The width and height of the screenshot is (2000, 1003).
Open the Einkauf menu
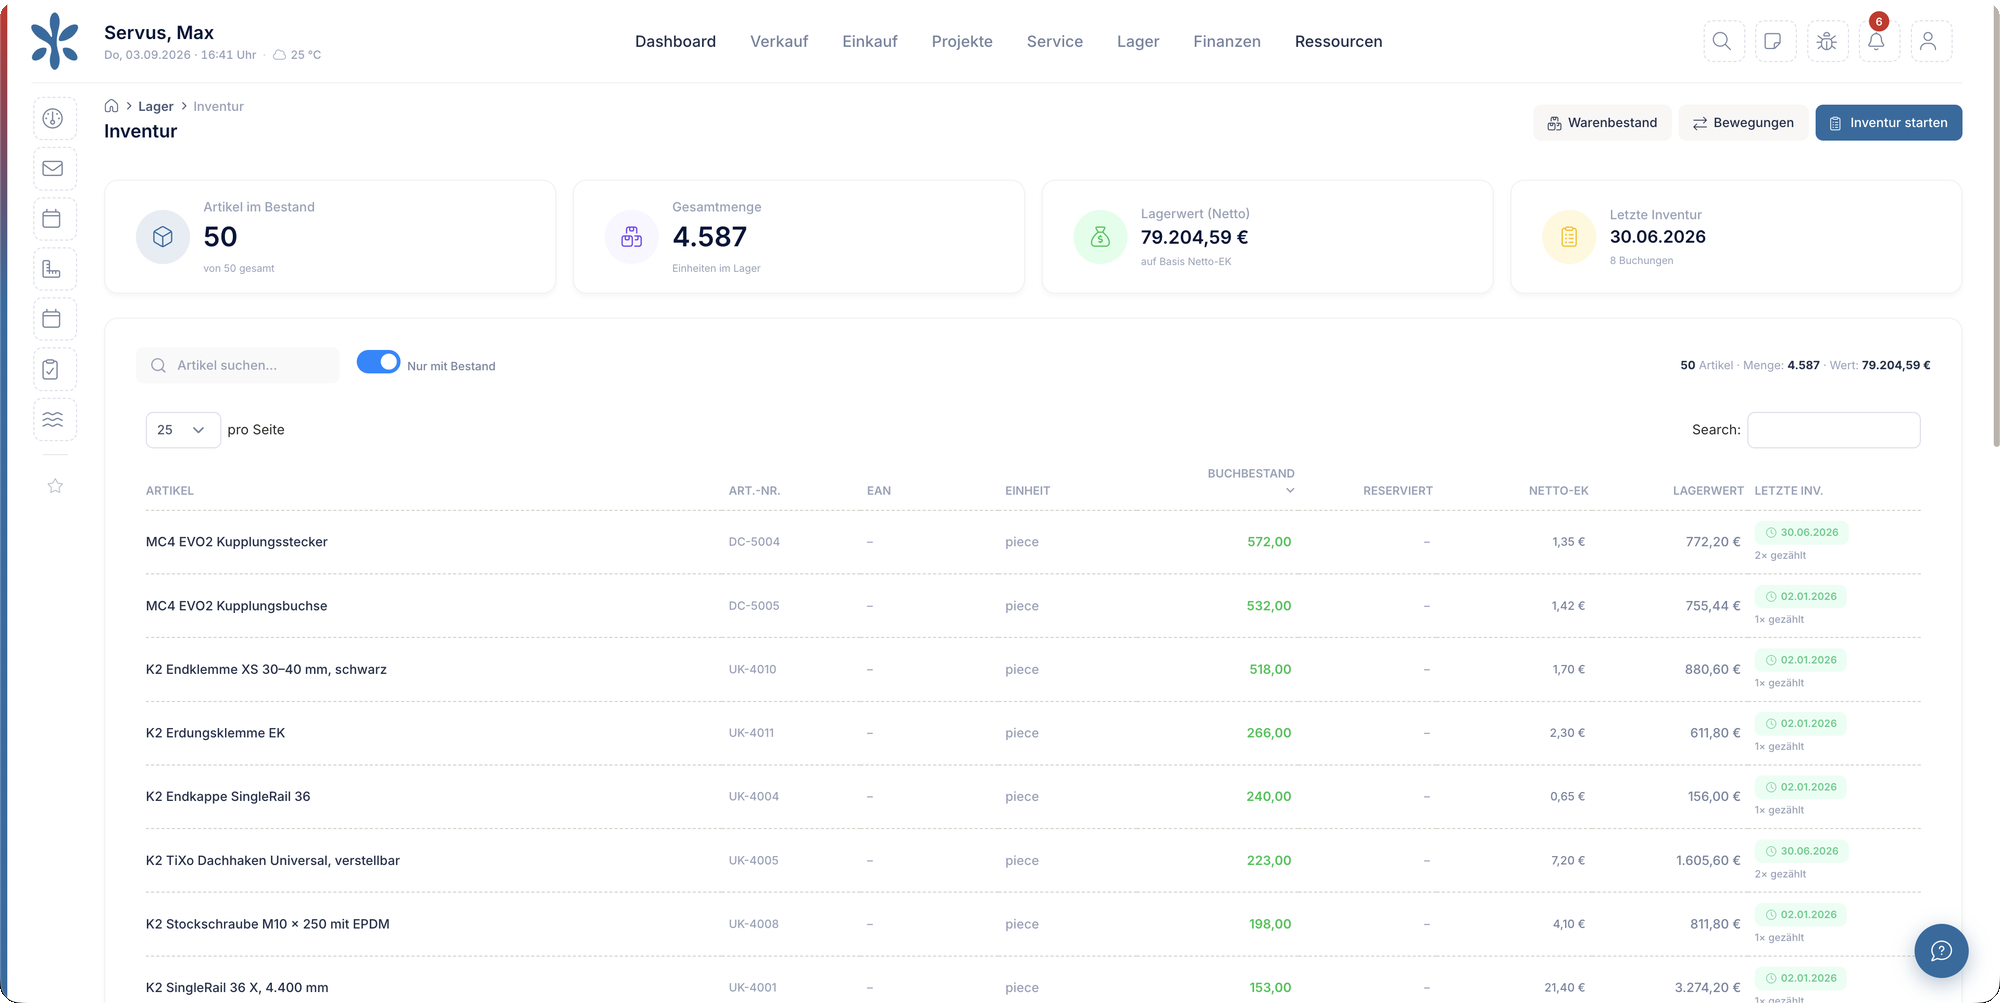[870, 41]
